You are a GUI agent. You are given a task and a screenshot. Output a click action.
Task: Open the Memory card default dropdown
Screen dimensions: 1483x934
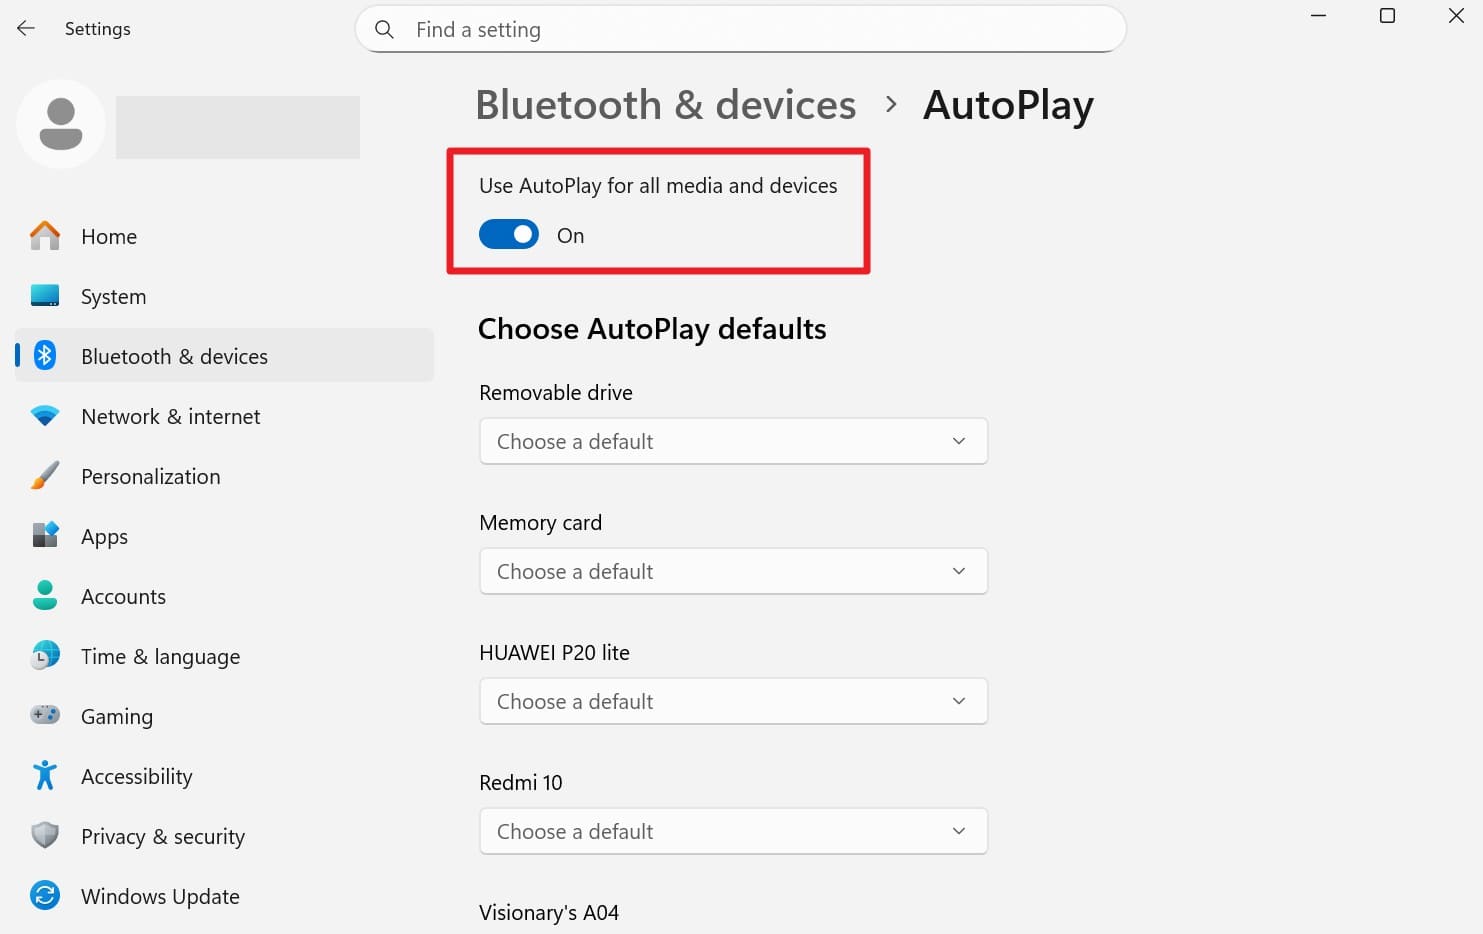coord(733,571)
